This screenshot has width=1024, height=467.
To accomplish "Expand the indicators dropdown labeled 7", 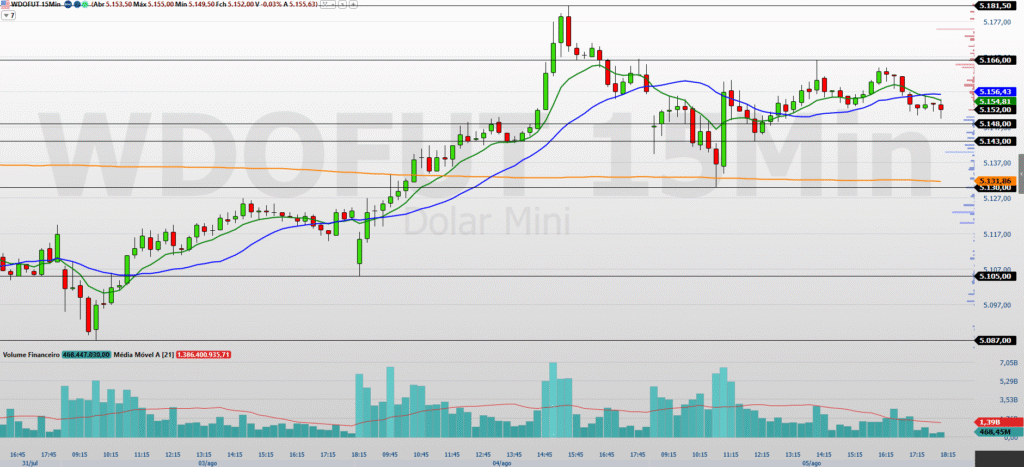I will pos(8,15).
